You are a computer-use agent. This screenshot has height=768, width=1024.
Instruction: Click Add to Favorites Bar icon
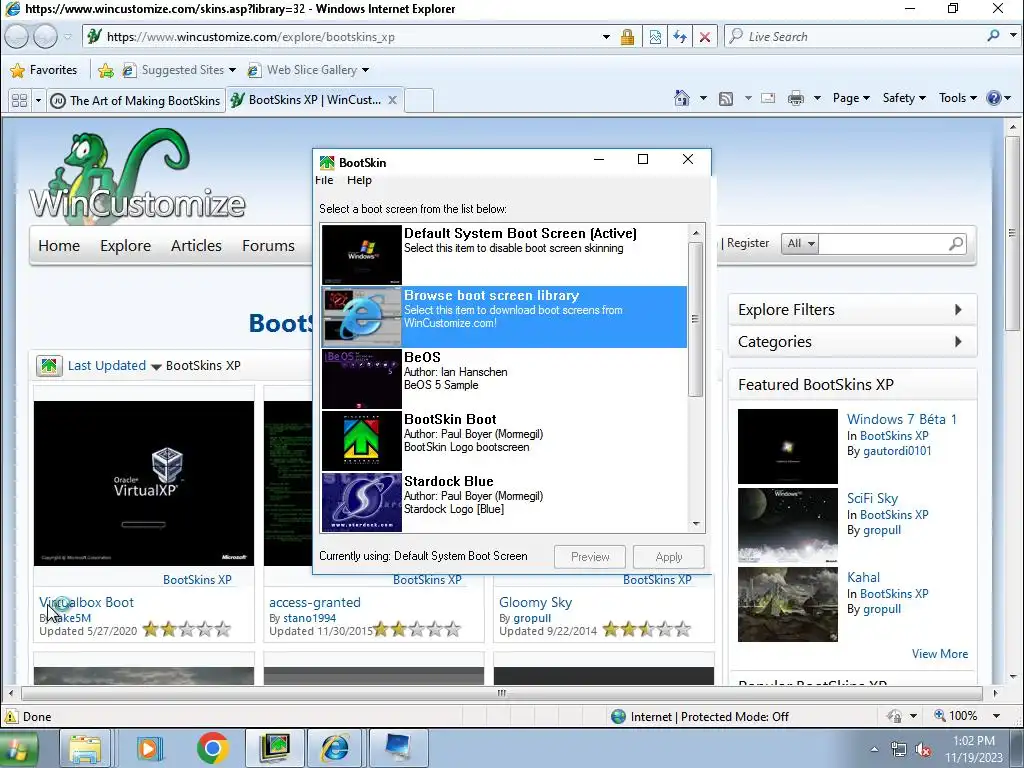[105, 70]
